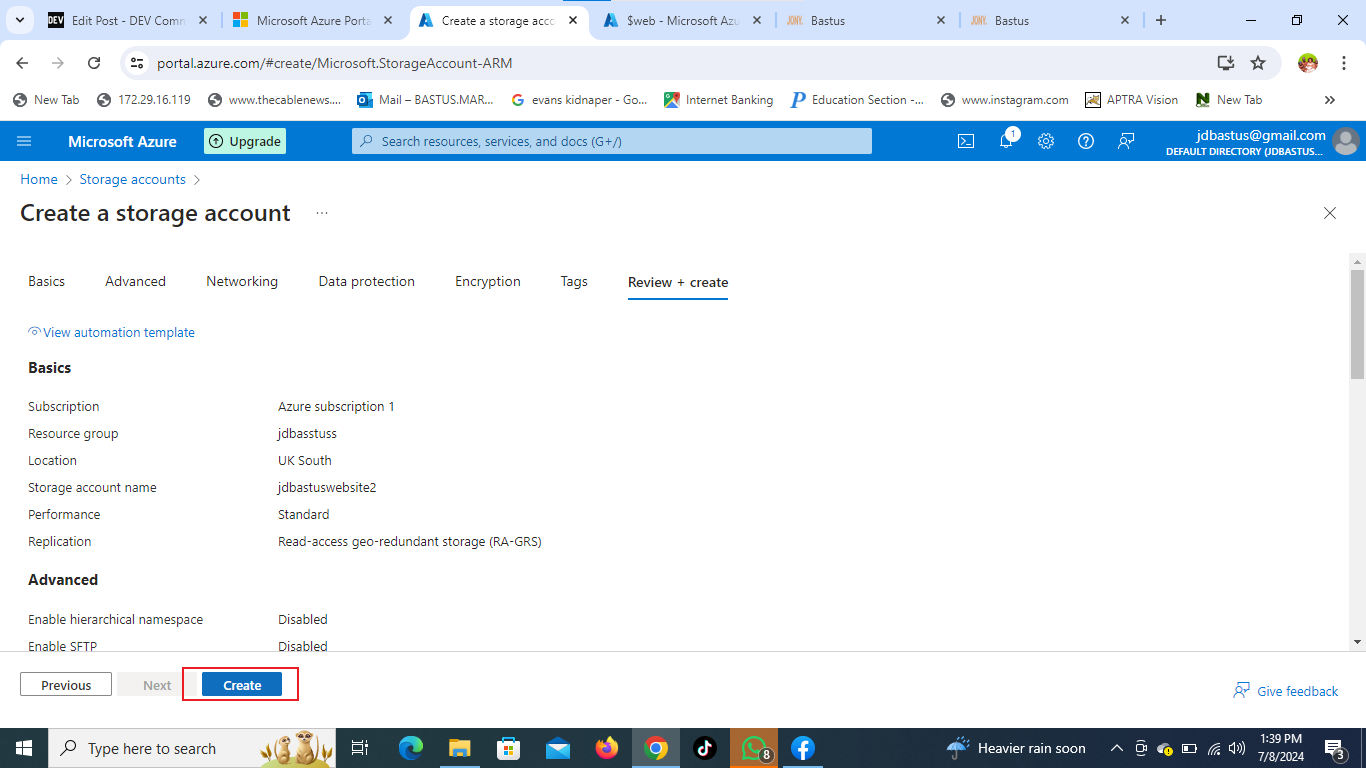Open TikTok from the taskbar
Screen dimensions: 1366x768
(705, 748)
